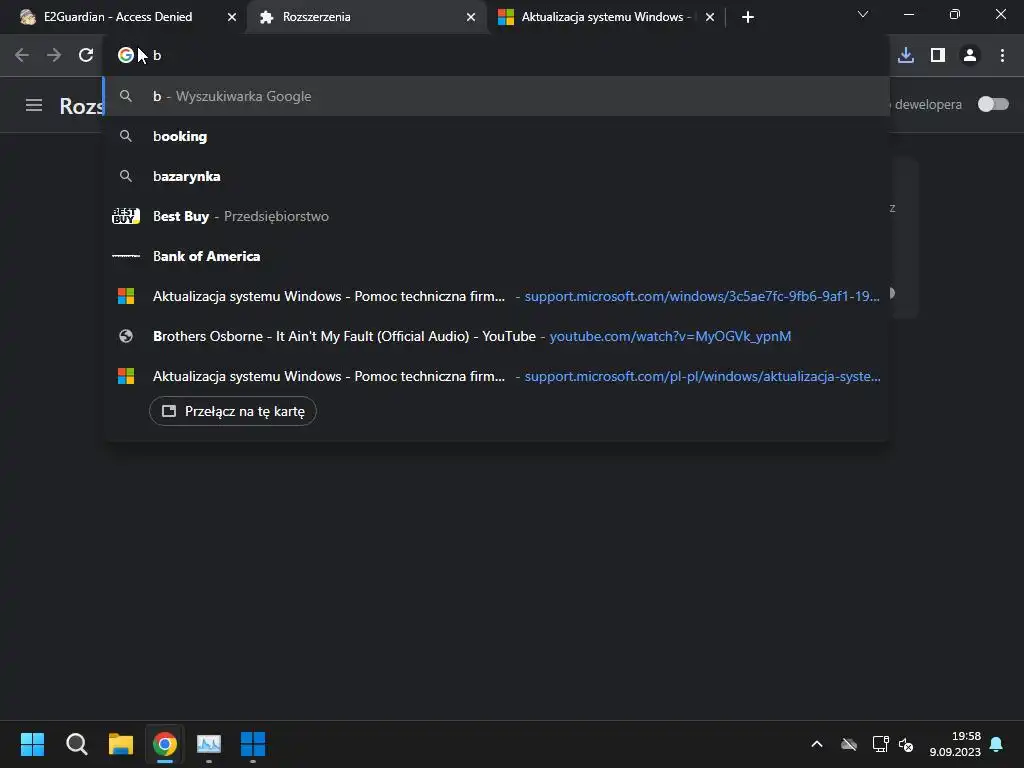Expand hidden system tray icons
The width and height of the screenshot is (1024, 768).
816,744
